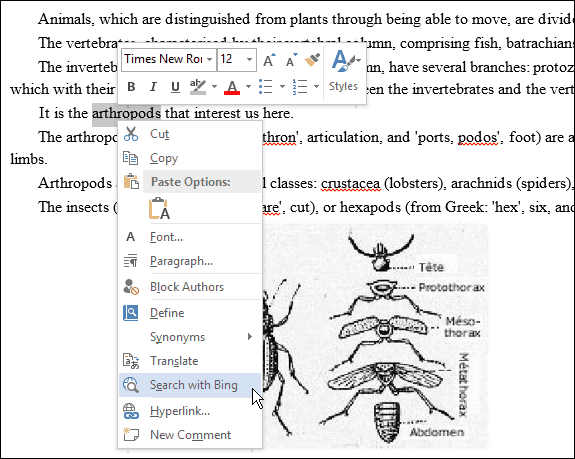Expand the Synonyms submenu arrow
The image size is (575, 459).
(x=250, y=337)
